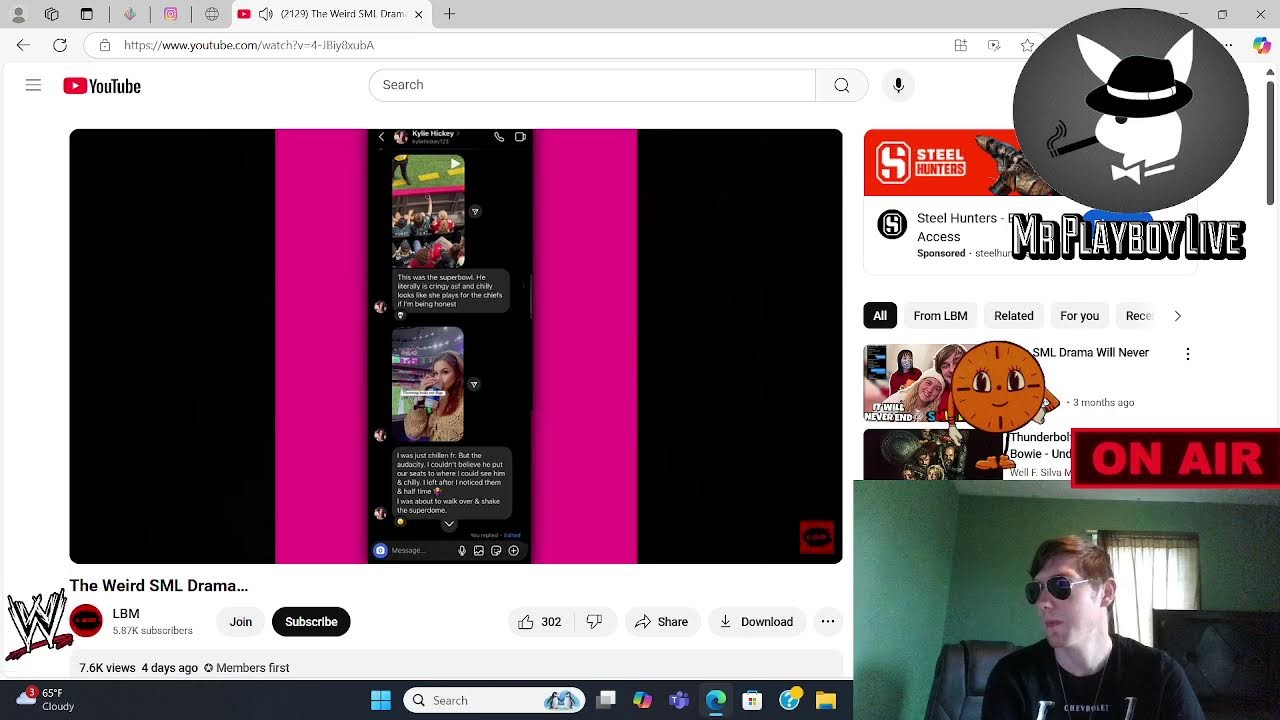
Task: Open the LBM channel avatar
Action: [x=86, y=621]
